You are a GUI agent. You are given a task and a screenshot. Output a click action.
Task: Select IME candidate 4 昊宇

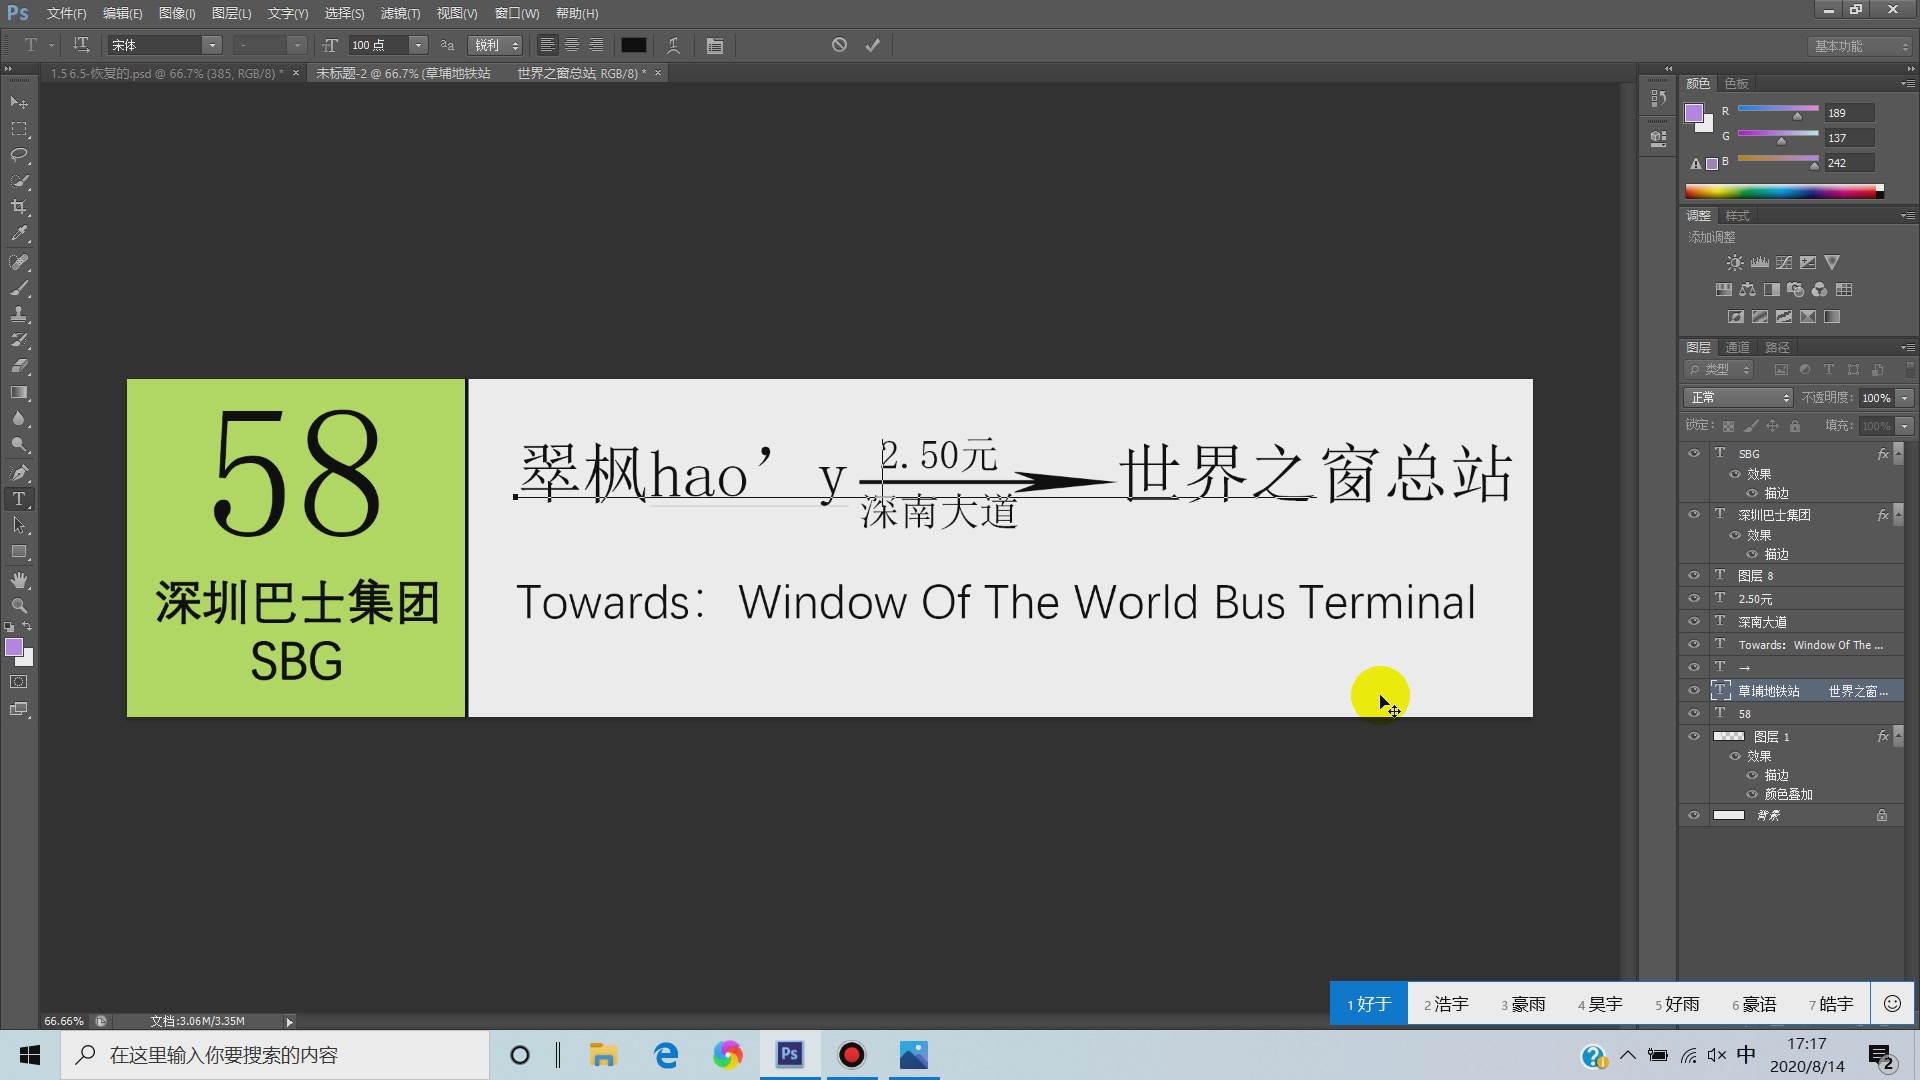[1600, 1004]
